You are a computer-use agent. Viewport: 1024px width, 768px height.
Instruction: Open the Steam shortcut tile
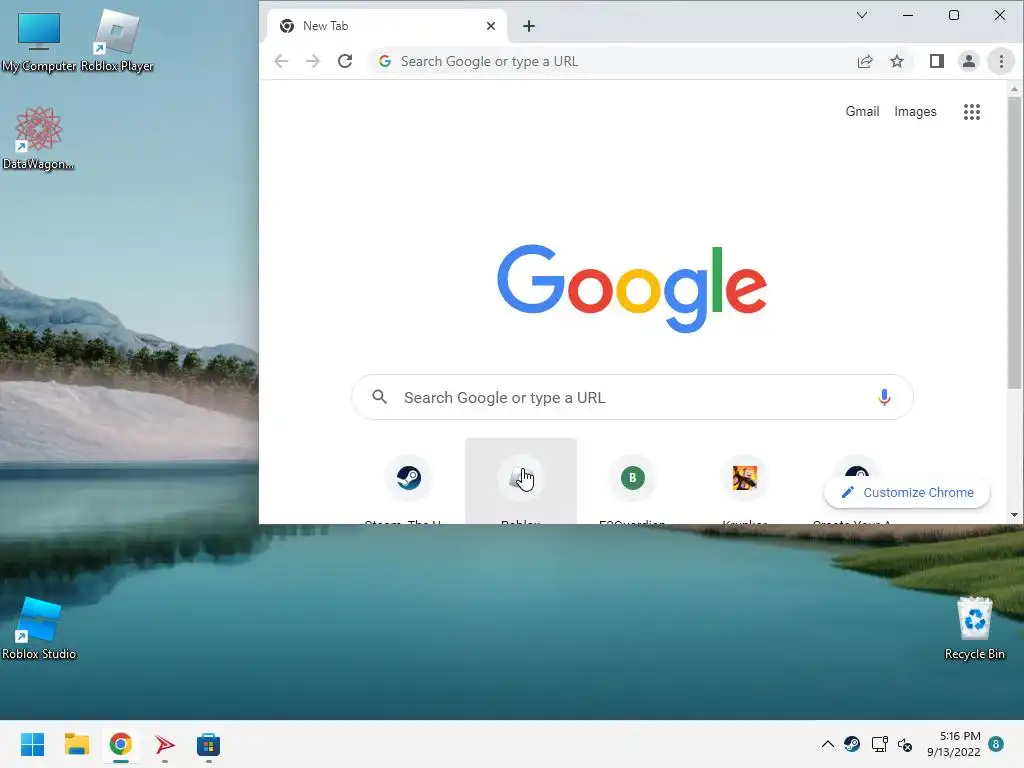pyautogui.click(x=409, y=482)
